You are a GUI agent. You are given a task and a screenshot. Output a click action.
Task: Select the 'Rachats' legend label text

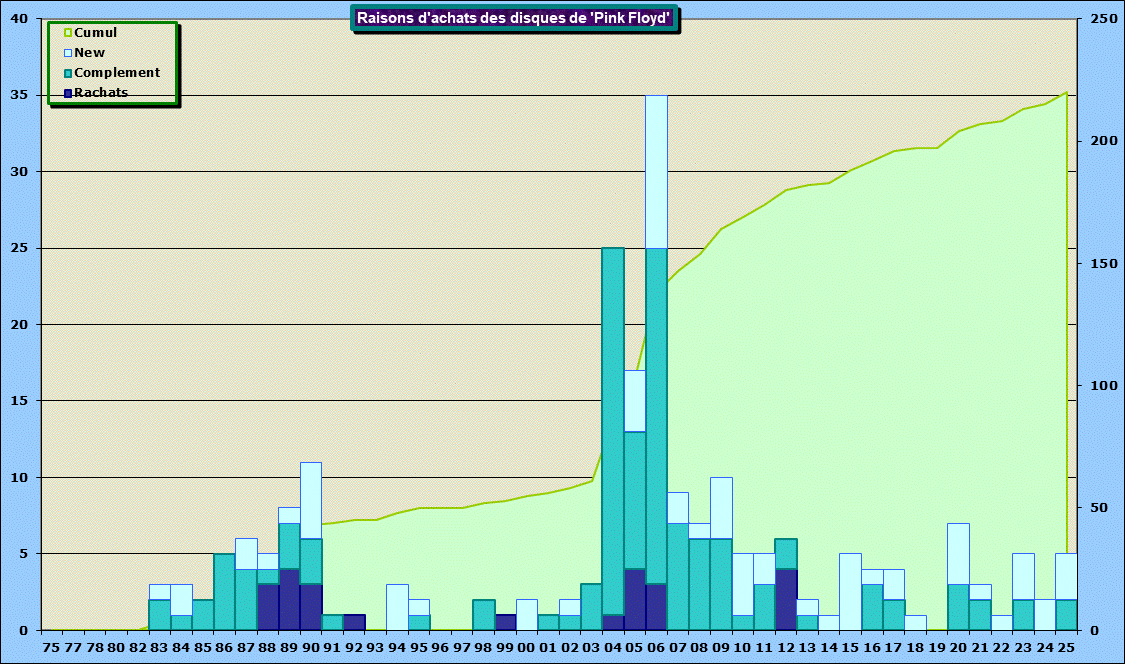click(101, 93)
